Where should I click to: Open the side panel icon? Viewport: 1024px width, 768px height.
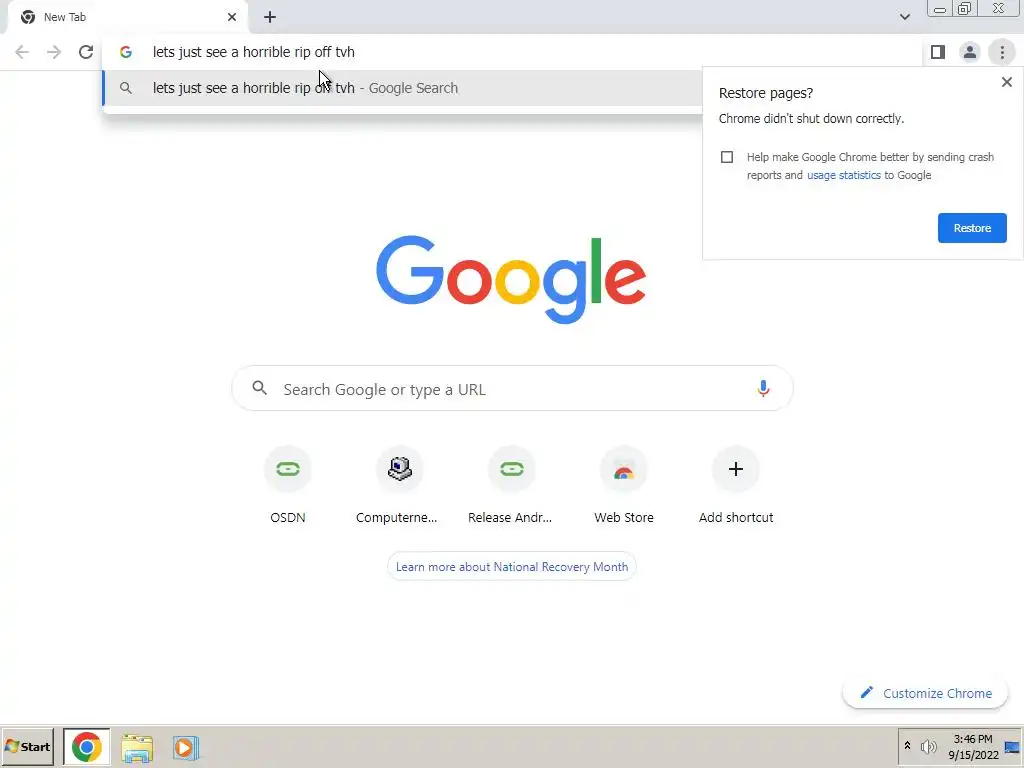tap(938, 52)
